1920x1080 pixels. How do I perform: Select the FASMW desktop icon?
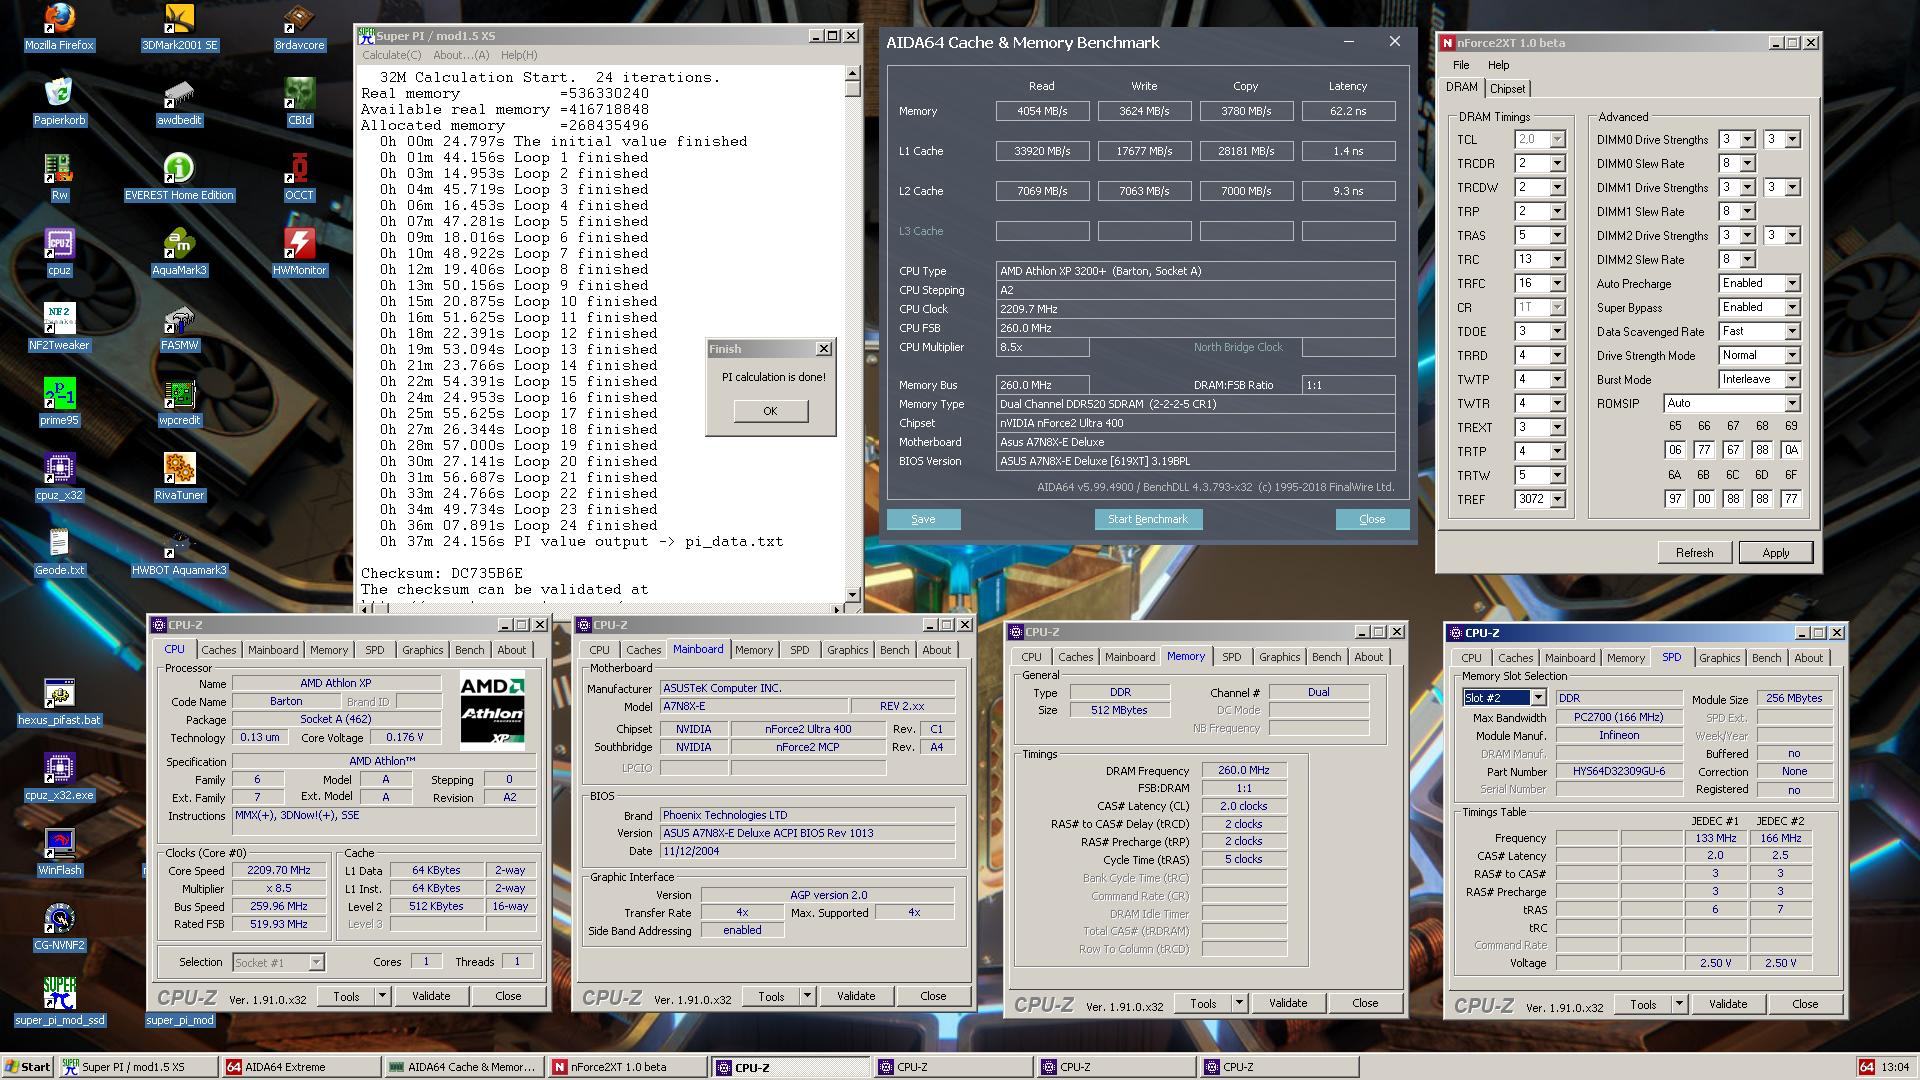coord(179,327)
